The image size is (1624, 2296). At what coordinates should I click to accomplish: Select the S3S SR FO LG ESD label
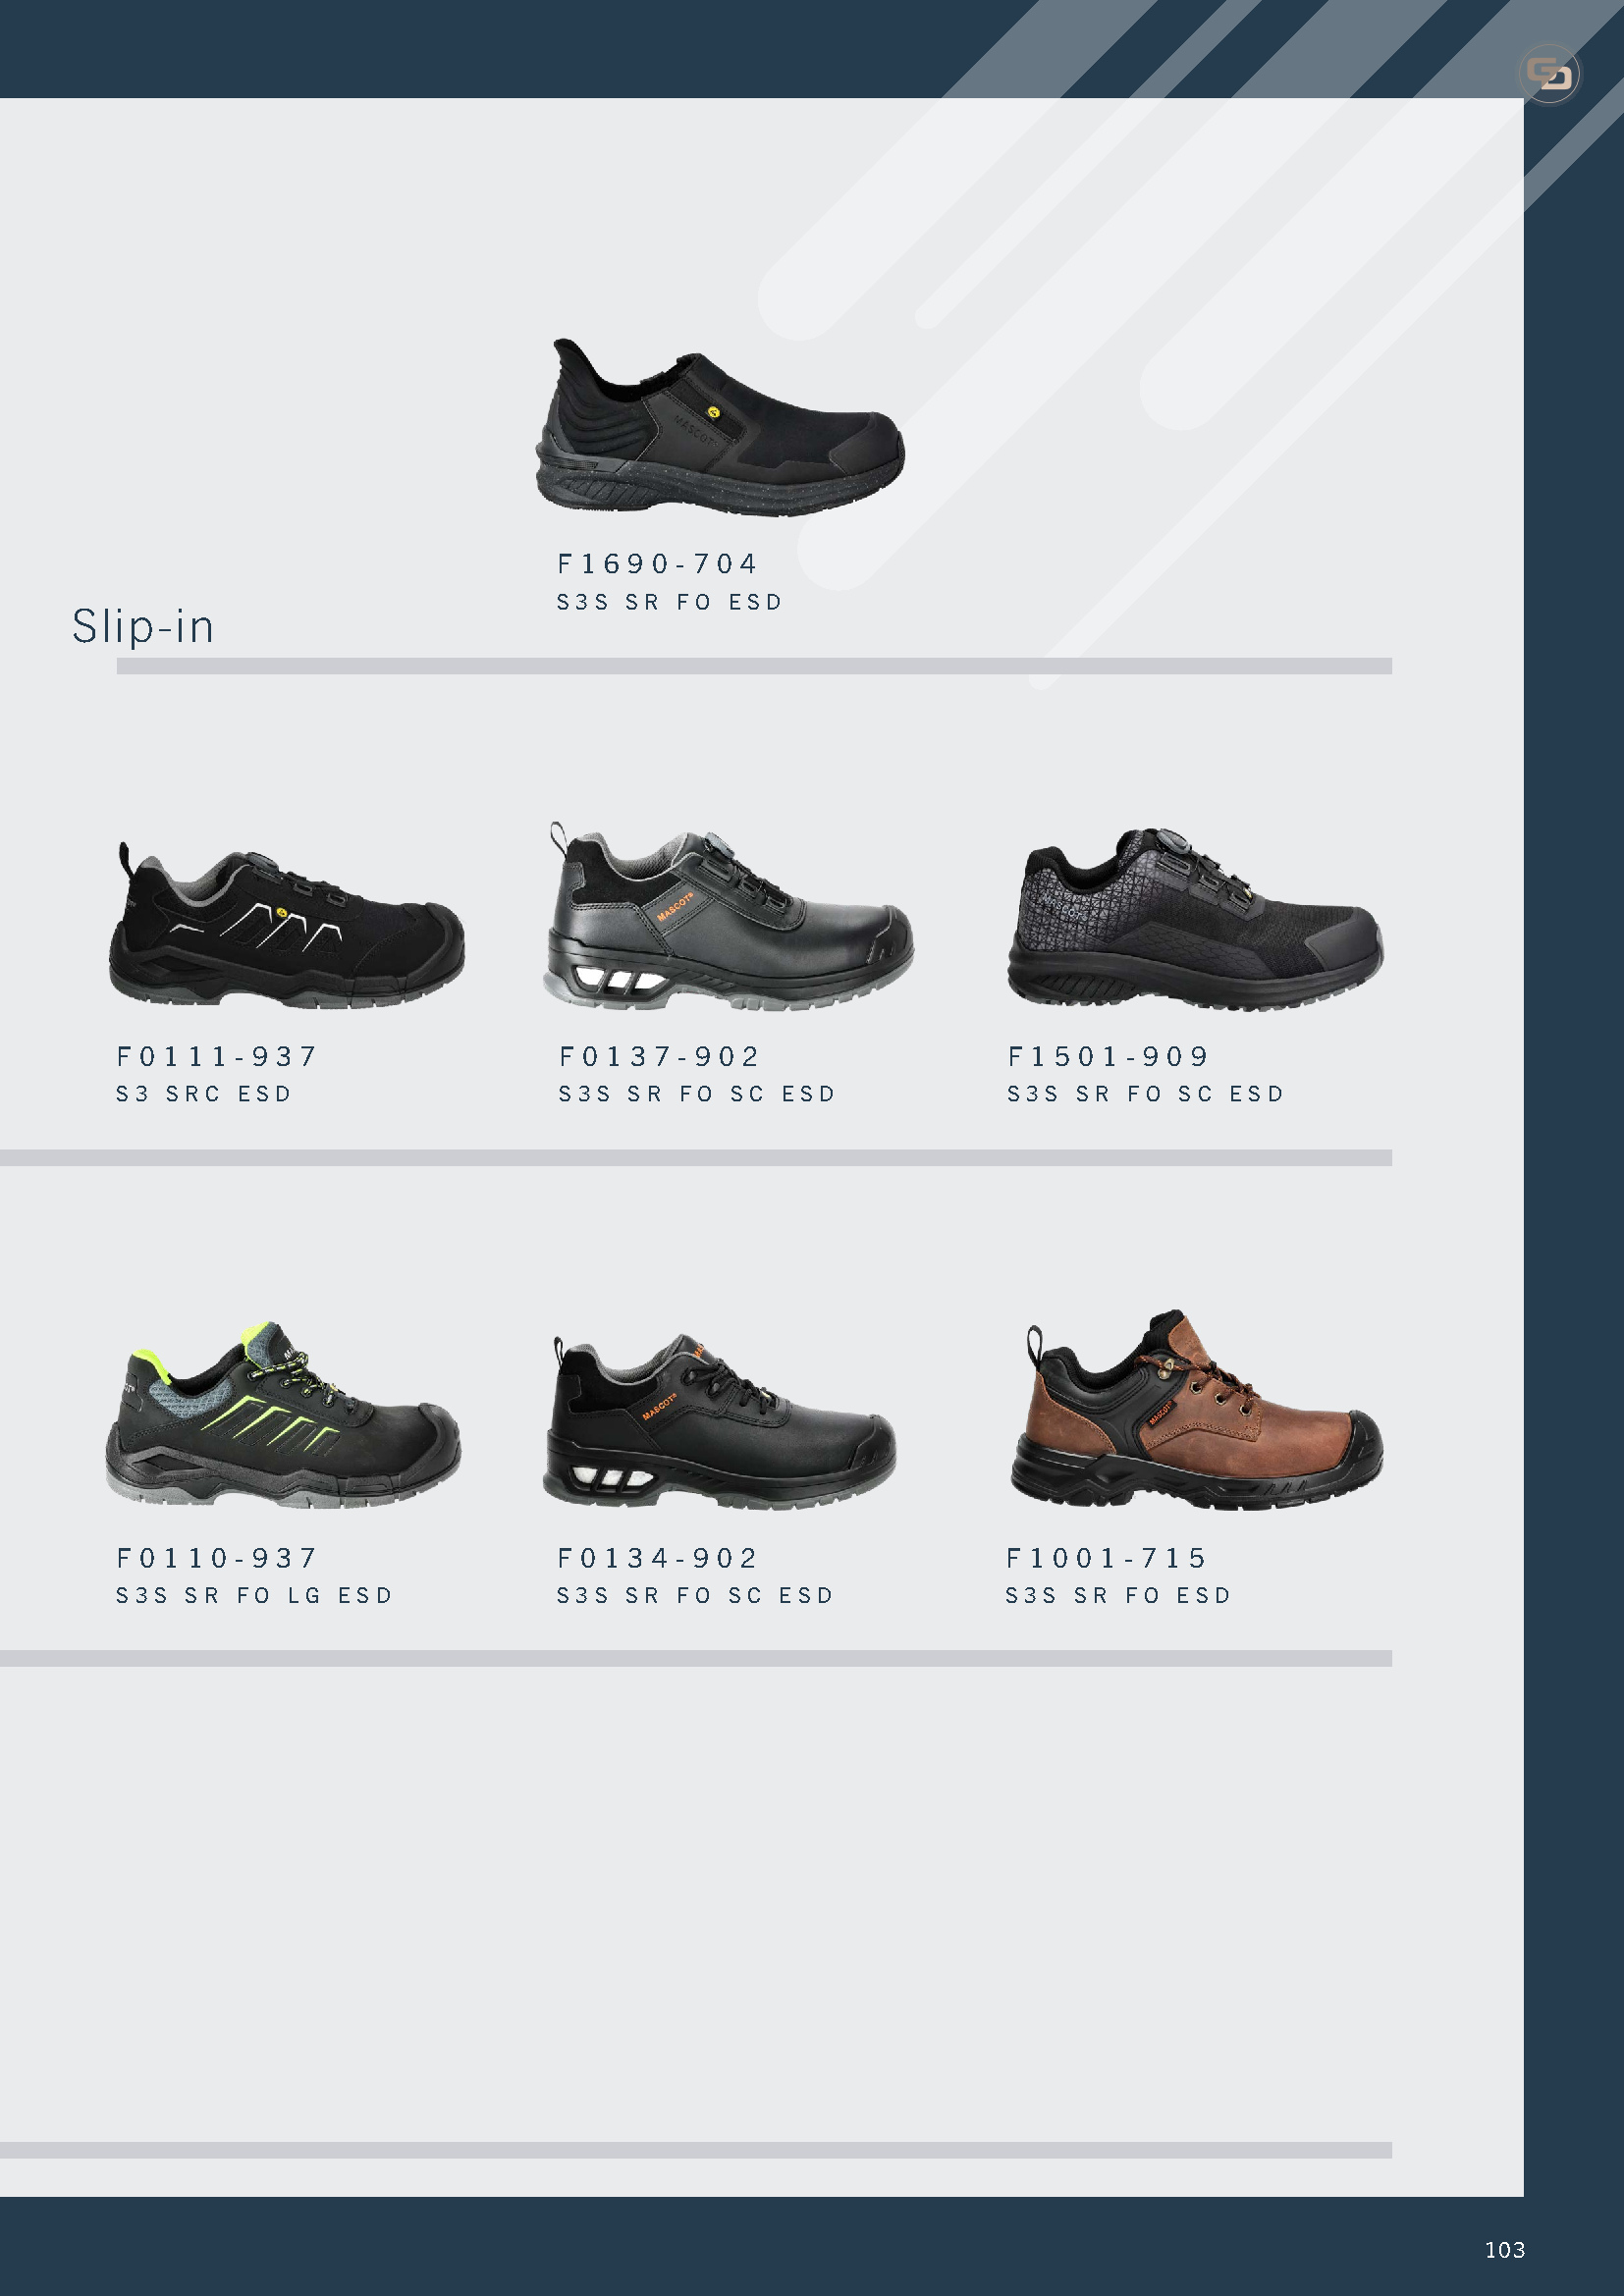(254, 1596)
